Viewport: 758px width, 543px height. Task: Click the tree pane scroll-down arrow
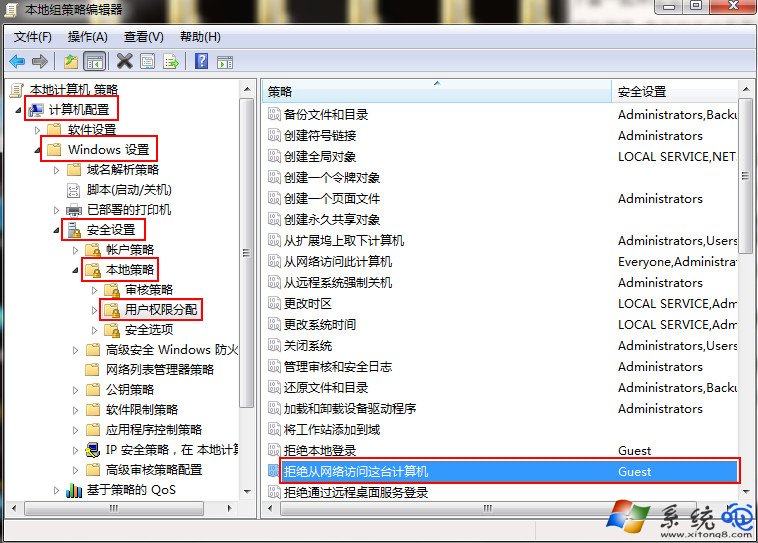pyautogui.click(x=247, y=492)
